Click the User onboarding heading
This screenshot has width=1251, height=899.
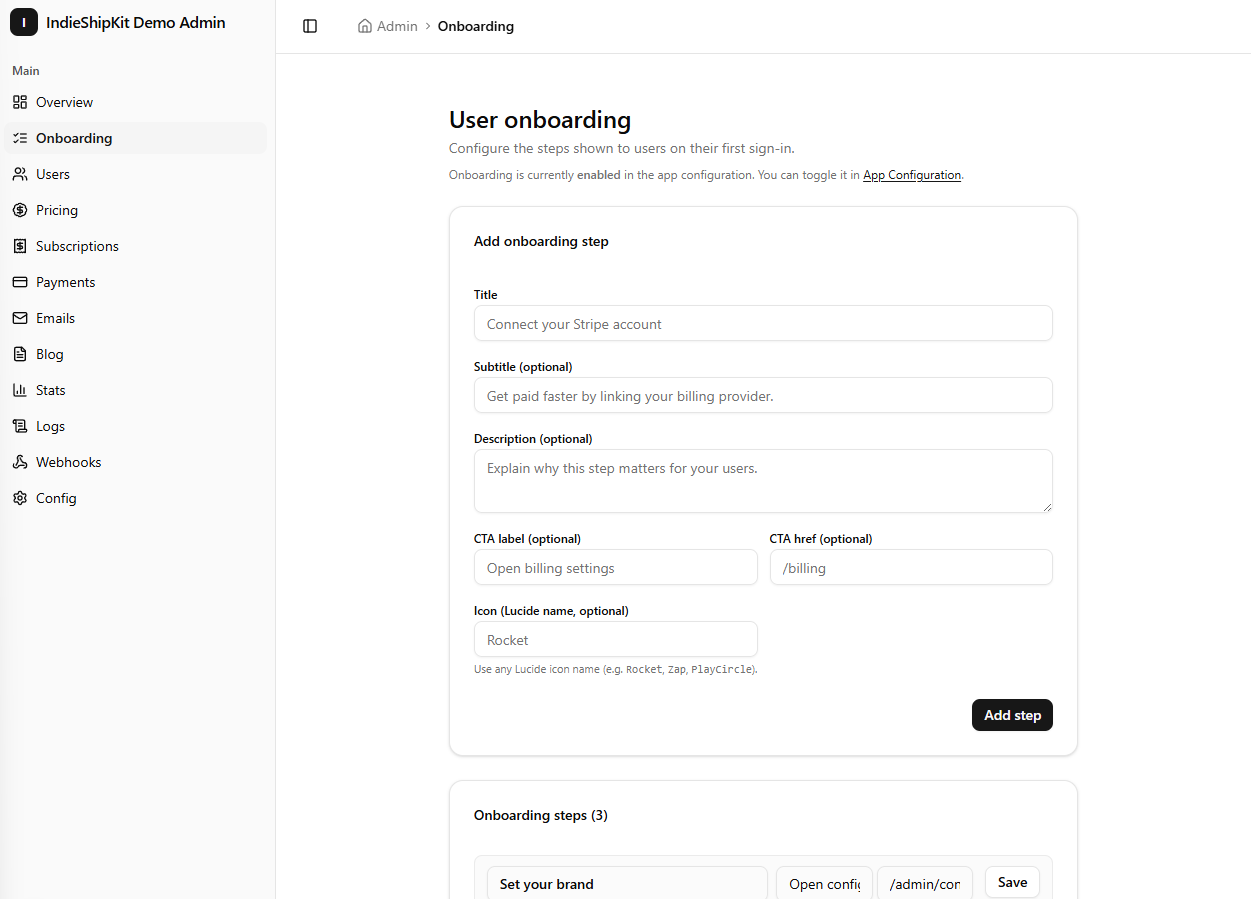[x=540, y=120]
